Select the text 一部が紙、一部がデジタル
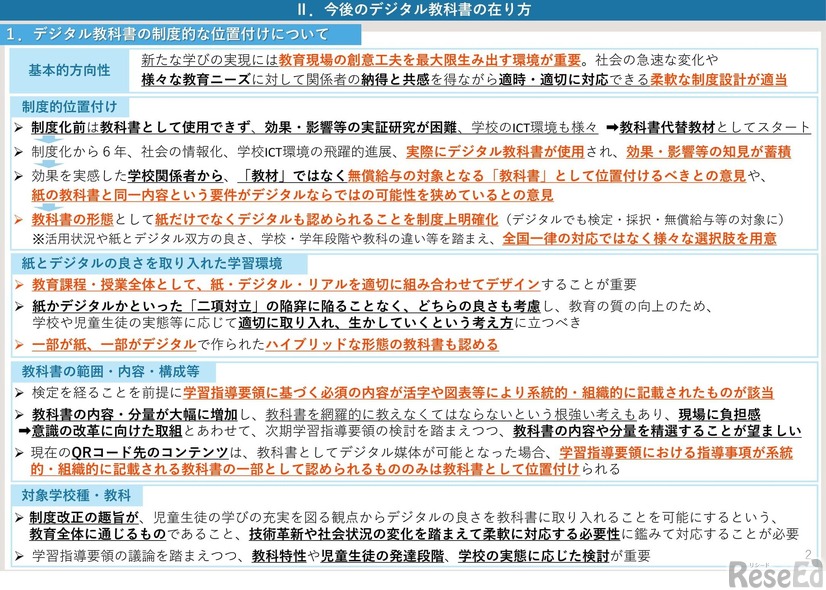 [x=114, y=345]
